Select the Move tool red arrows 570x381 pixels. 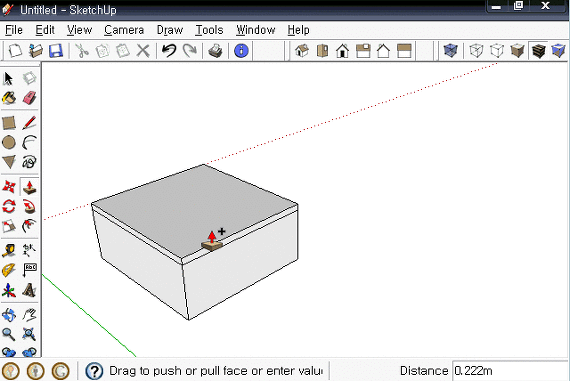[x=9, y=187]
